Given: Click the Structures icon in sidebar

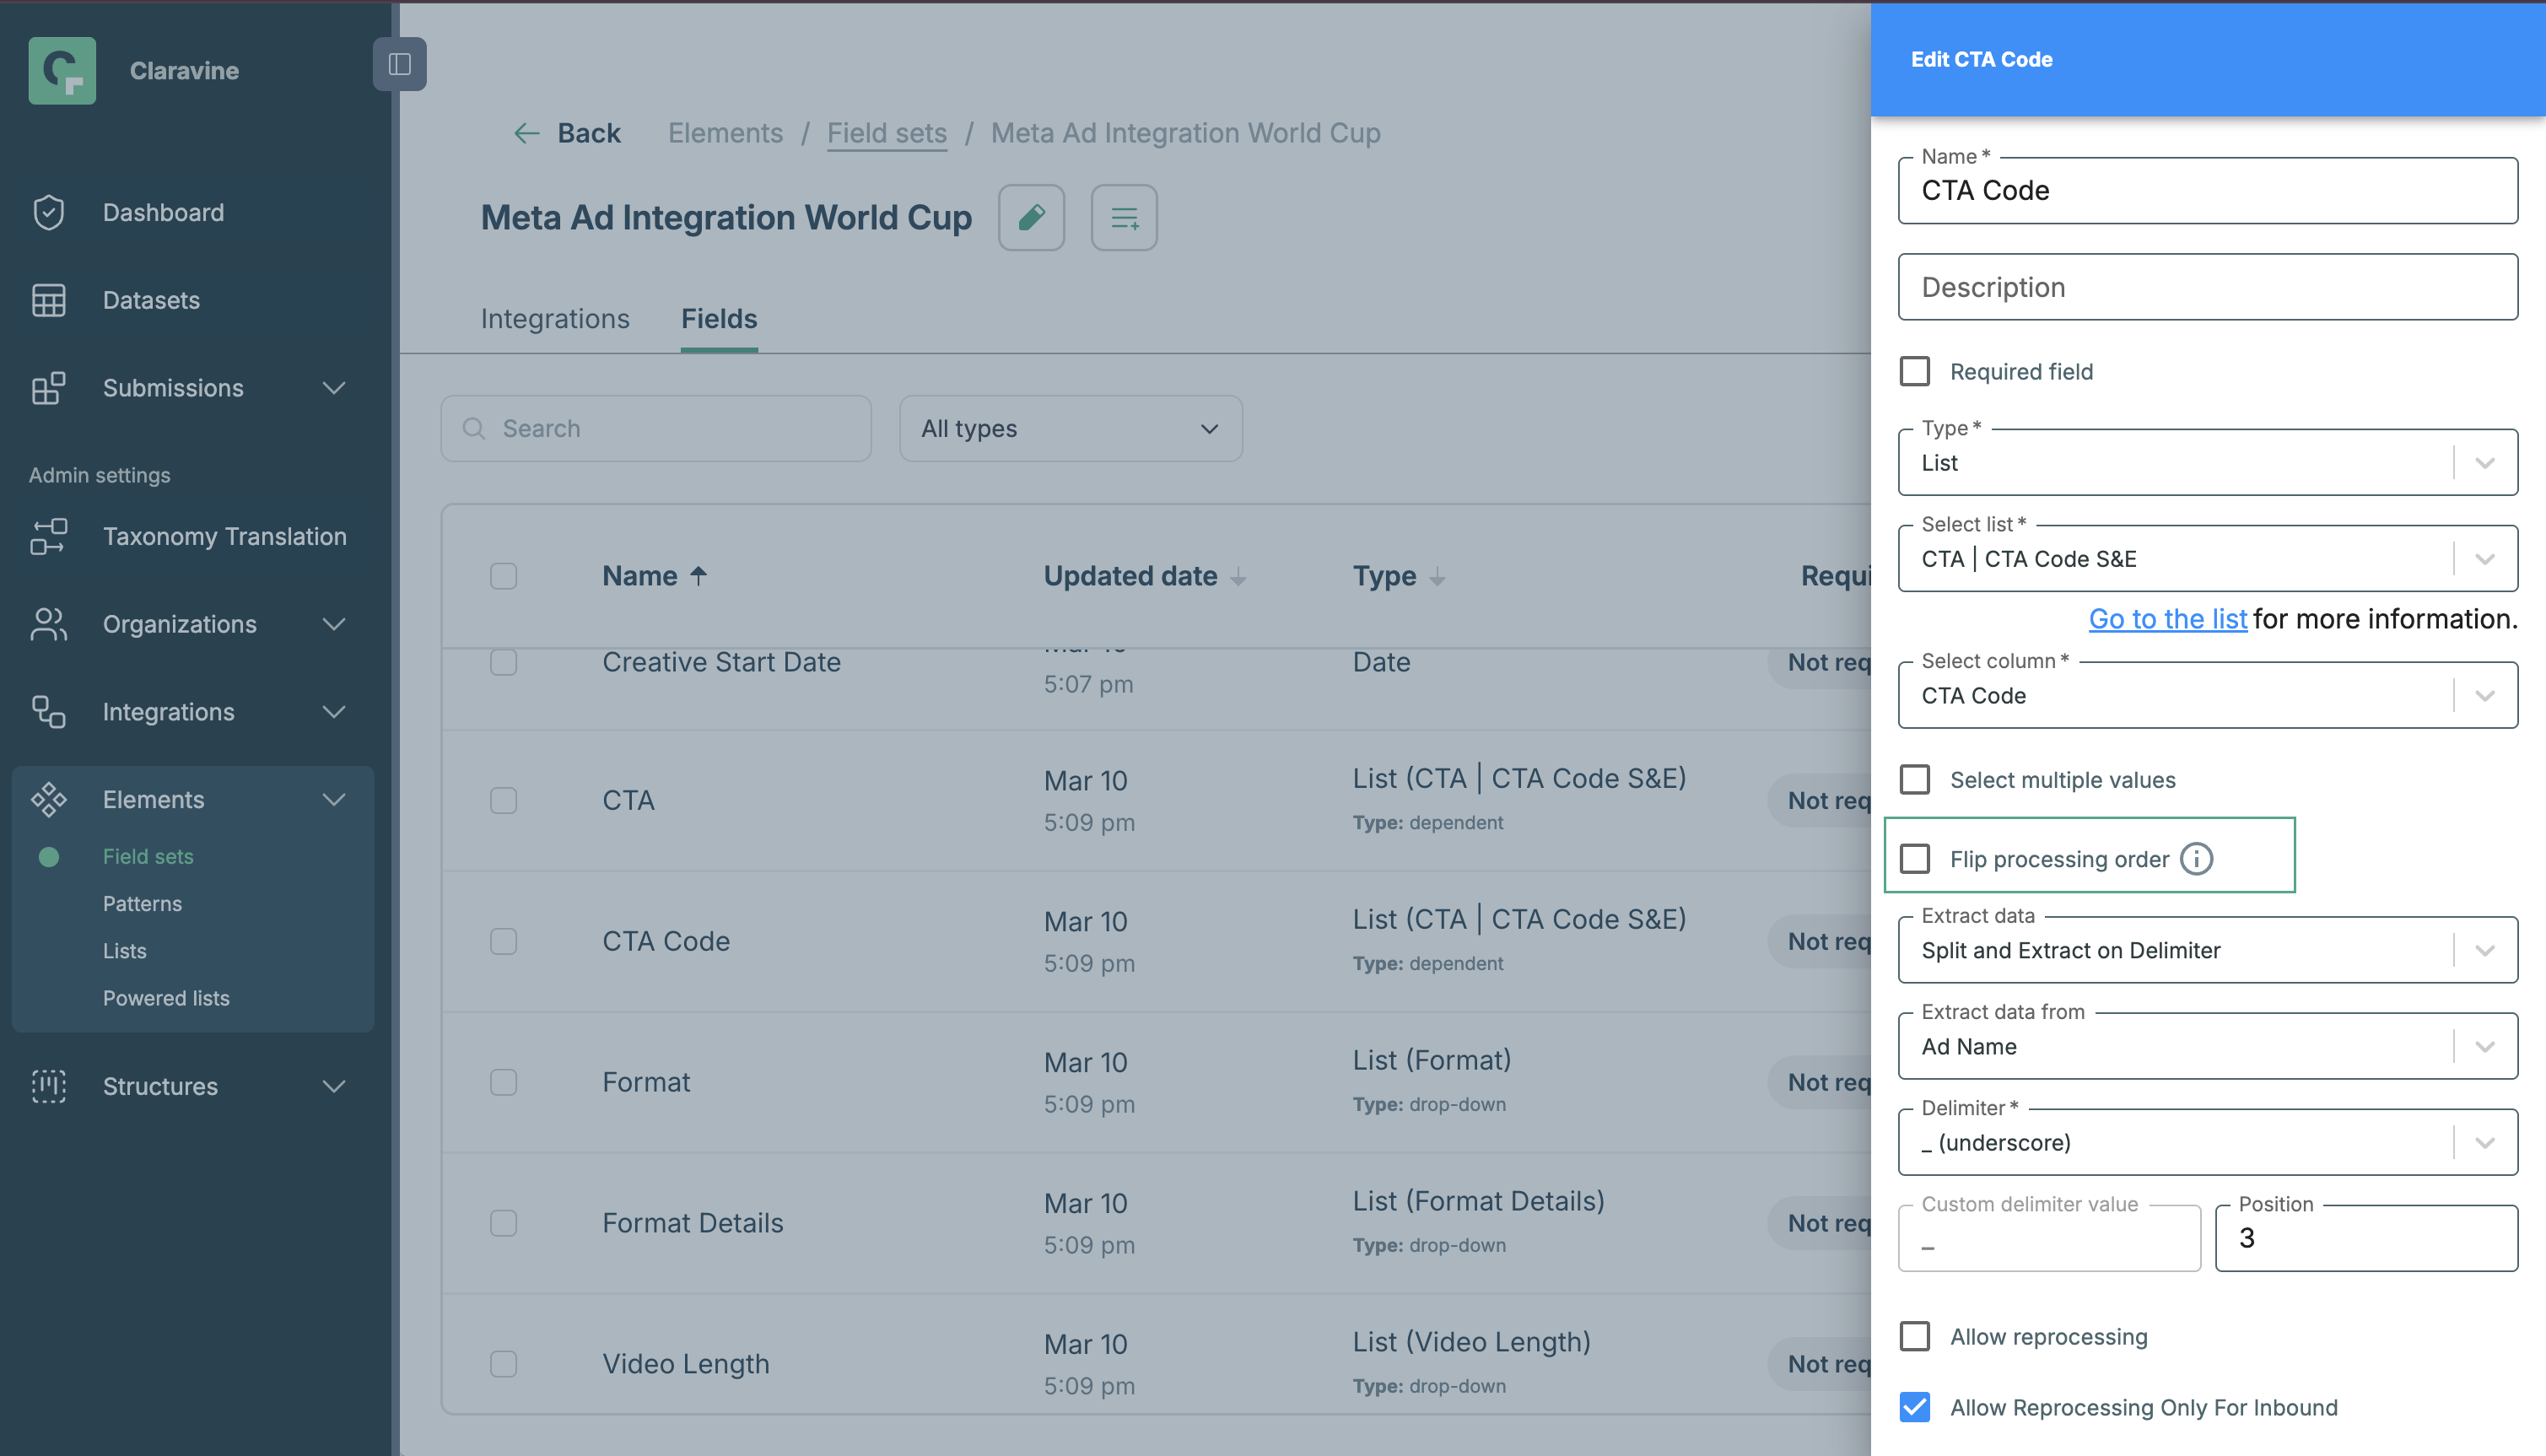Looking at the screenshot, I should (48, 1086).
